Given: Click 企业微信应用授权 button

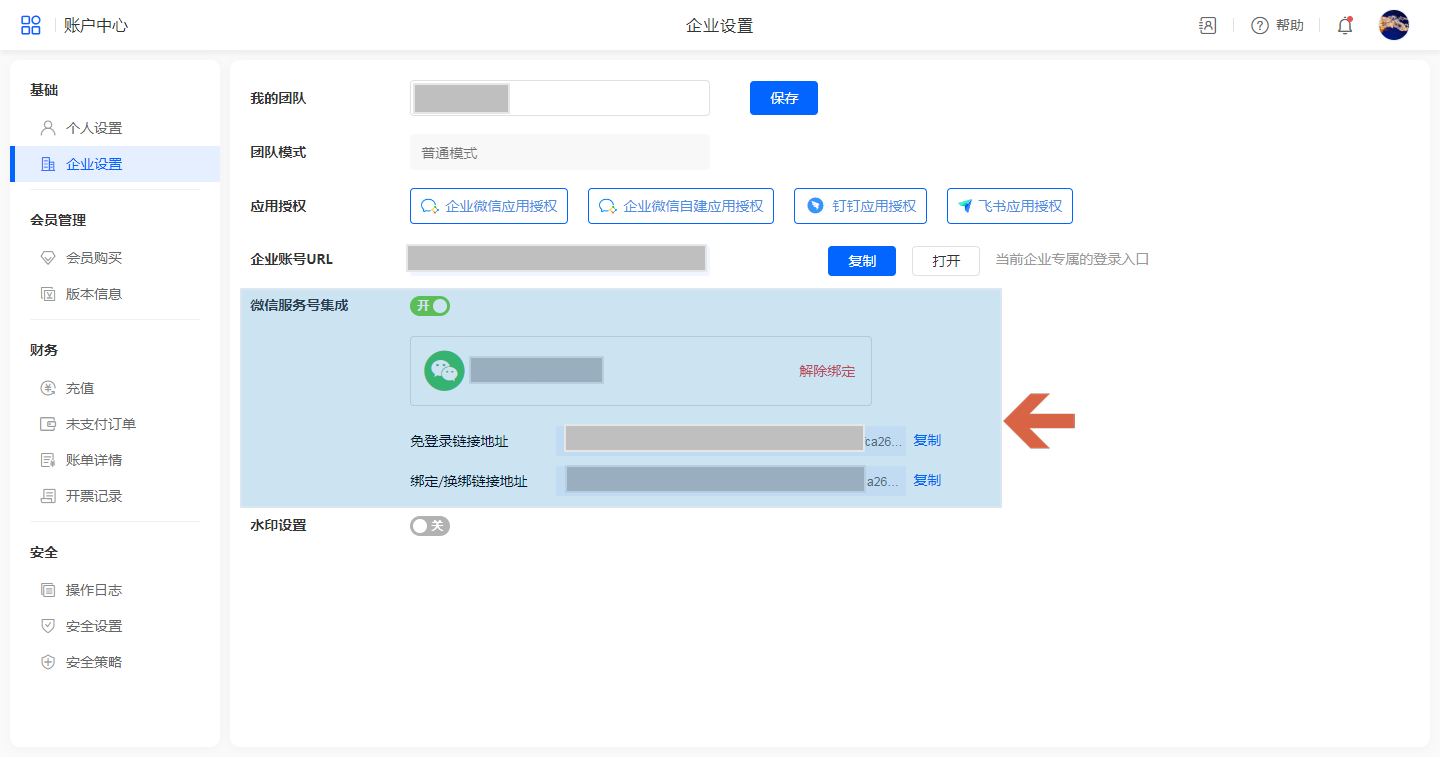Looking at the screenshot, I should coord(489,206).
